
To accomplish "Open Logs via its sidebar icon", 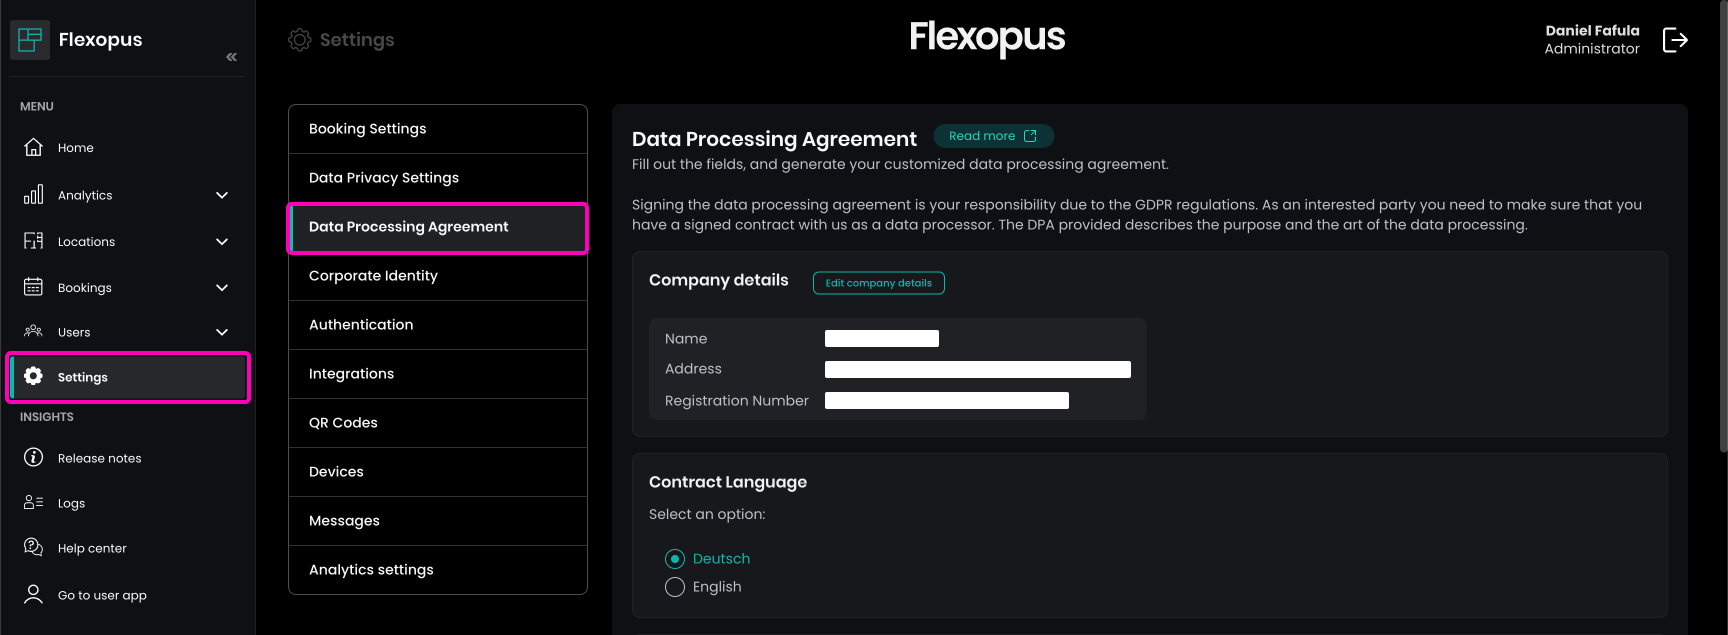I will 33,502.
